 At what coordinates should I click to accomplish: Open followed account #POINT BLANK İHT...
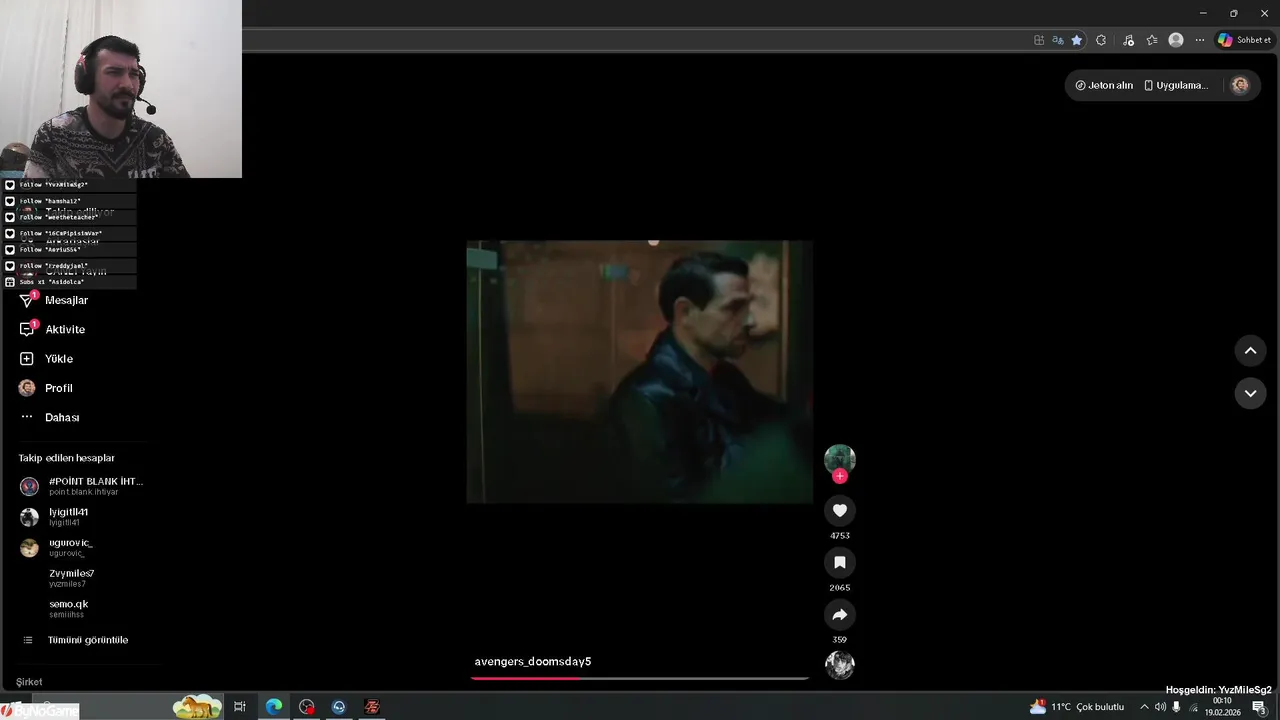pyautogui.click(x=82, y=486)
